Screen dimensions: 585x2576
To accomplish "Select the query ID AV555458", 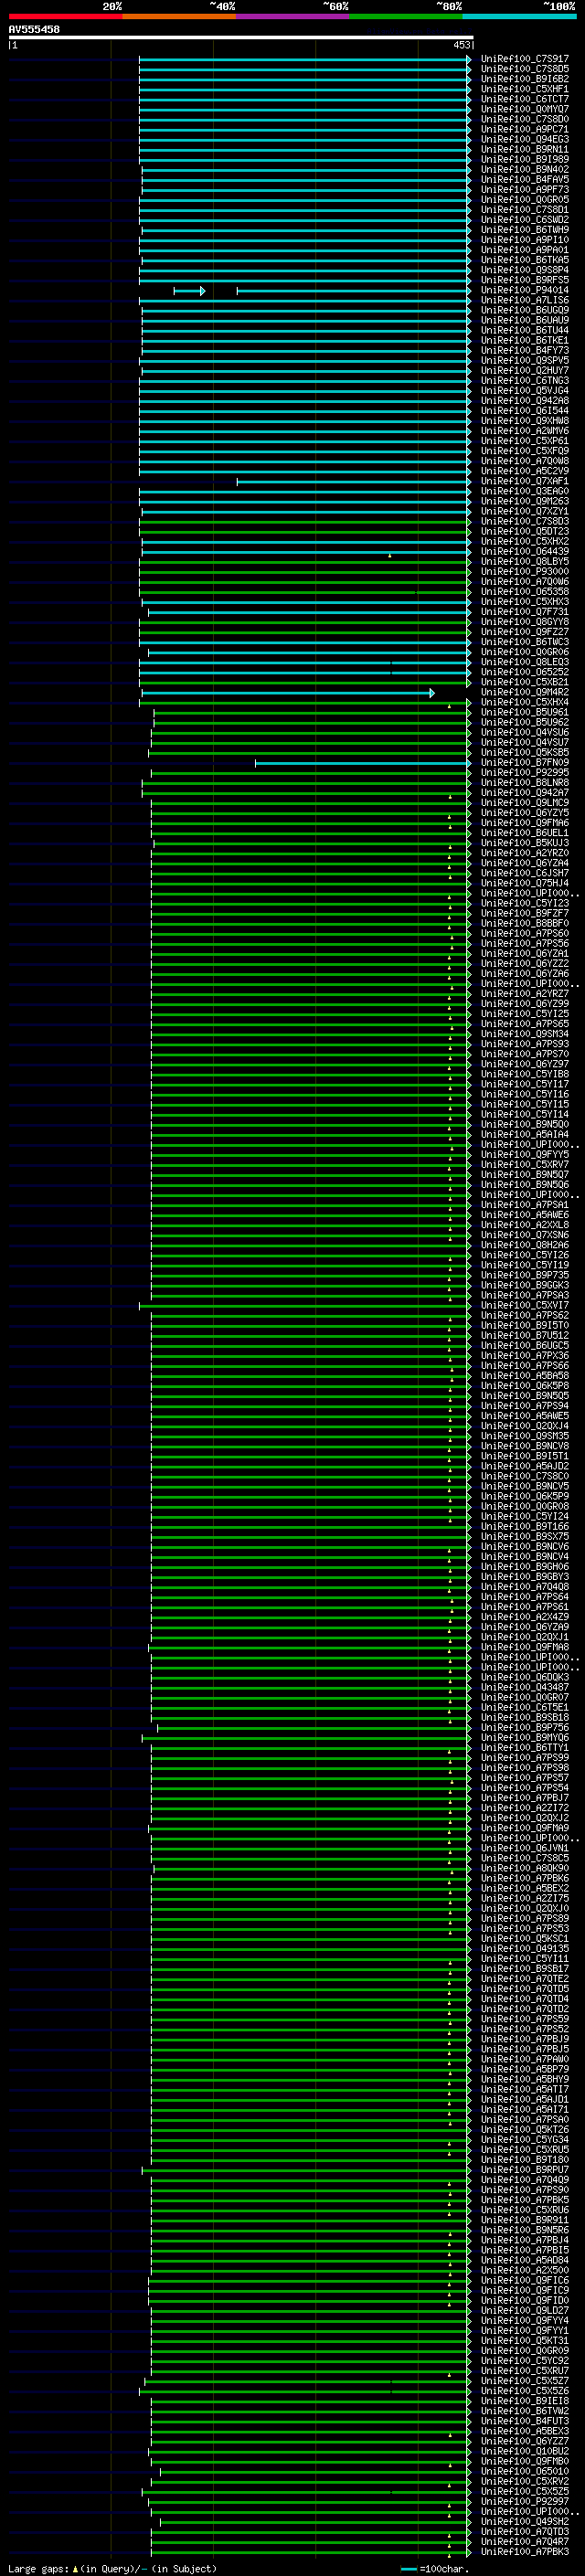I will [x=34, y=30].
